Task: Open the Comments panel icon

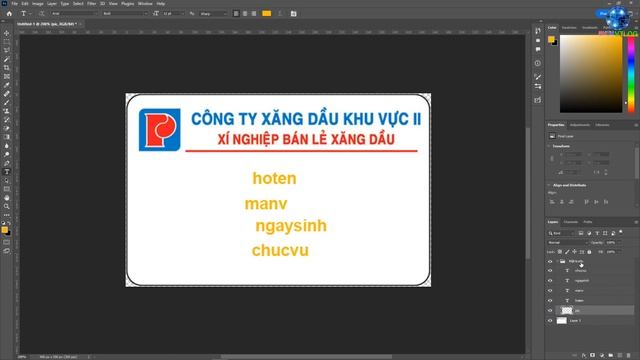Action: pos(538,49)
